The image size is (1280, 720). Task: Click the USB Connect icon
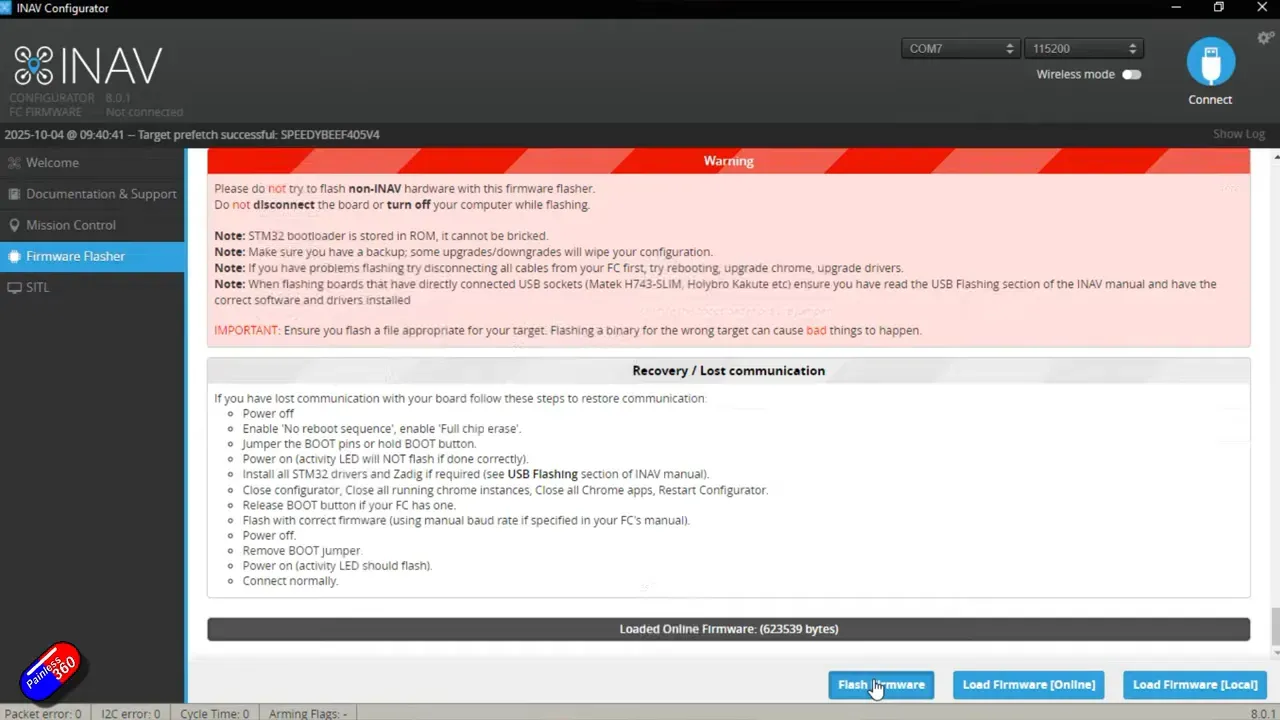click(x=1210, y=63)
